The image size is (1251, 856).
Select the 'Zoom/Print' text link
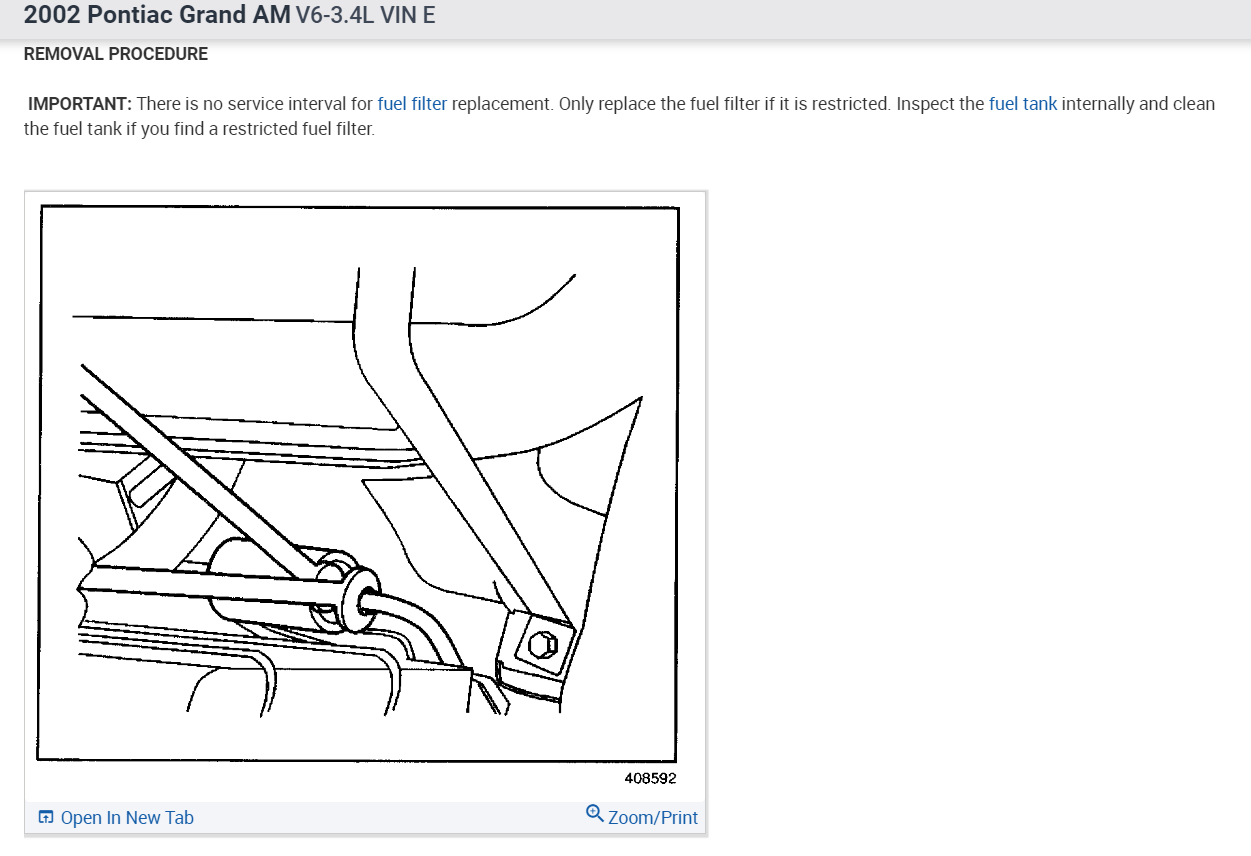653,817
